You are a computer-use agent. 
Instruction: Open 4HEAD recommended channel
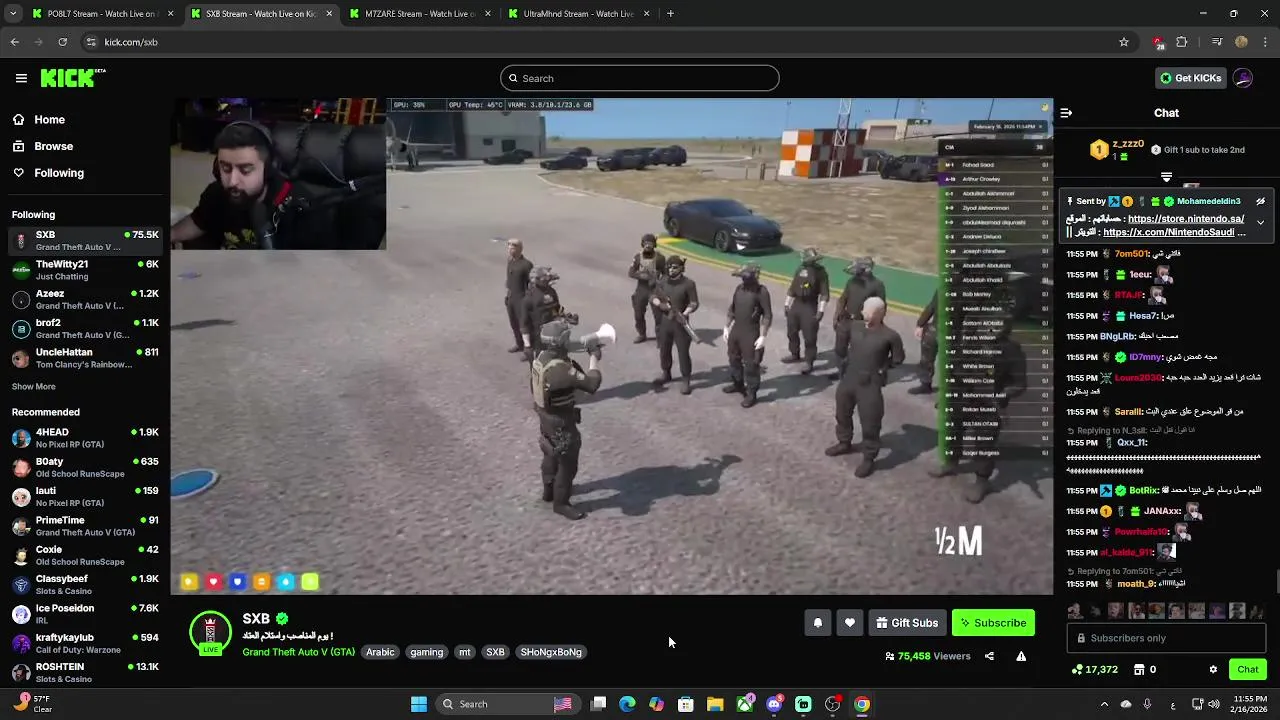point(85,438)
